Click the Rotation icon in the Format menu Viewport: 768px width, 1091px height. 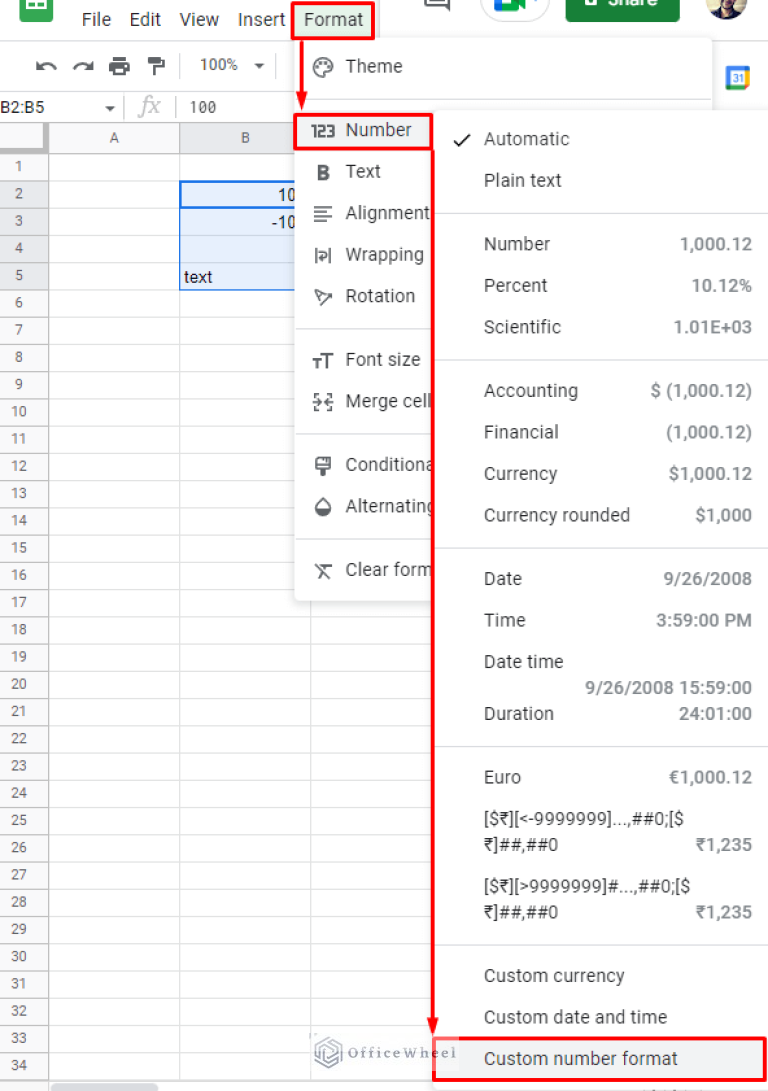pyautogui.click(x=322, y=296)
